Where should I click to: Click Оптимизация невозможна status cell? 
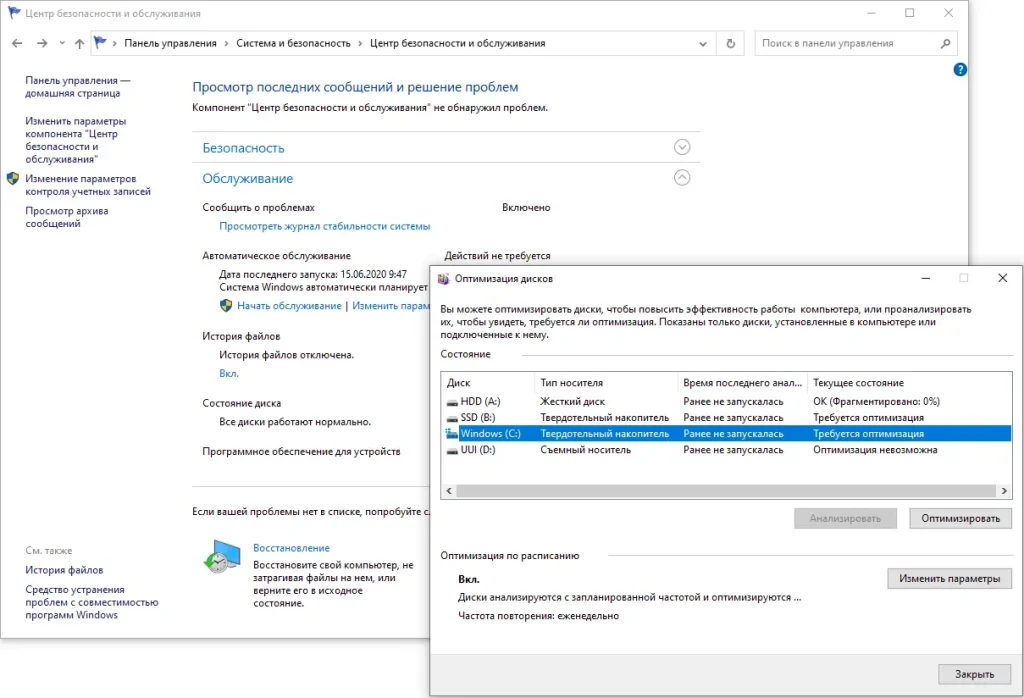[875, 450]
